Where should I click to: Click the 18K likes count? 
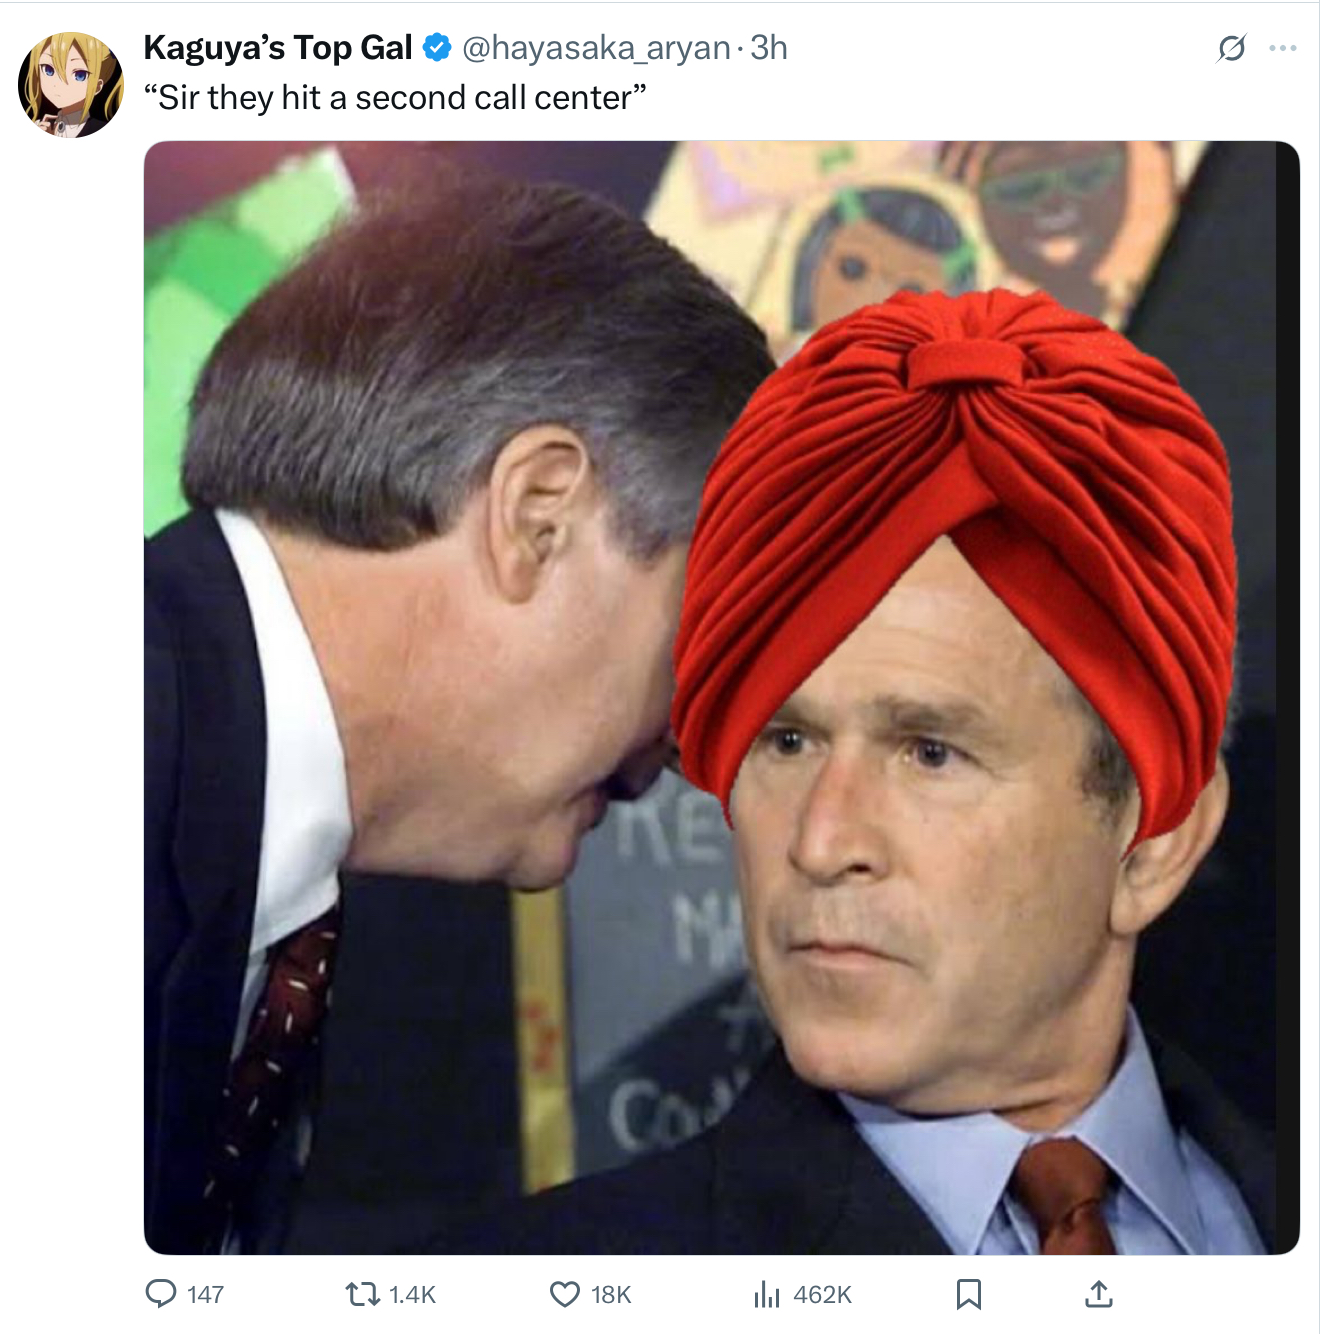(x=611, y=1295)
